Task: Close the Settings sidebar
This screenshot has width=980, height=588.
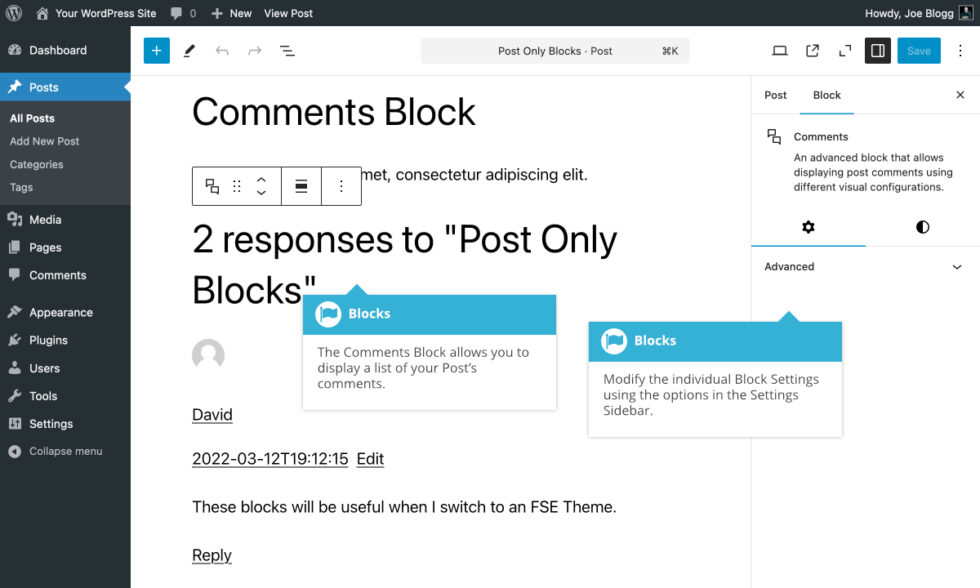Action: pos(960,95)
